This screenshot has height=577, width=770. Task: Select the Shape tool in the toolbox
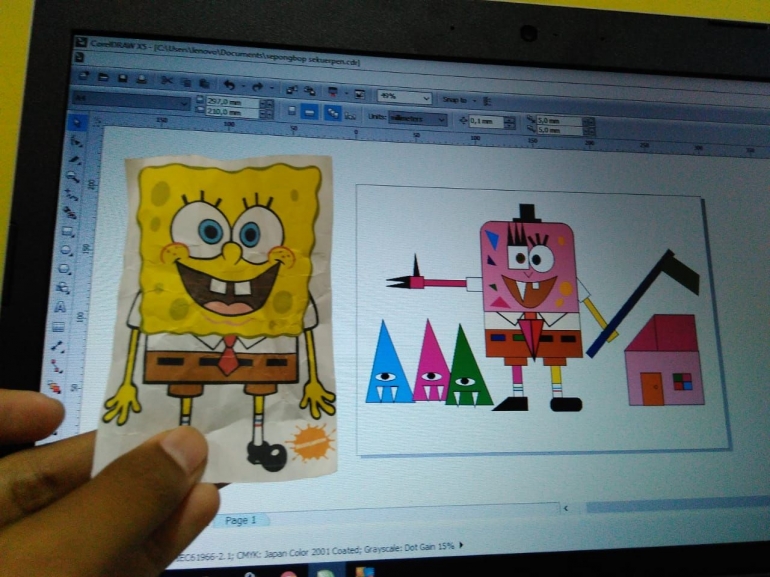coord(77,141)
